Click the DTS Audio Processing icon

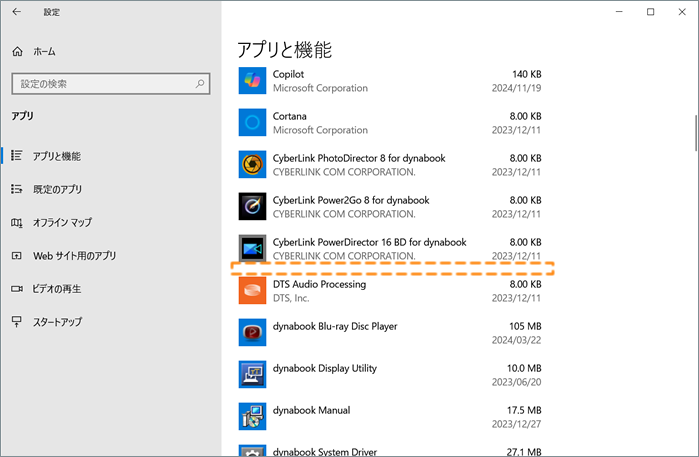click(x=252, y=290)
